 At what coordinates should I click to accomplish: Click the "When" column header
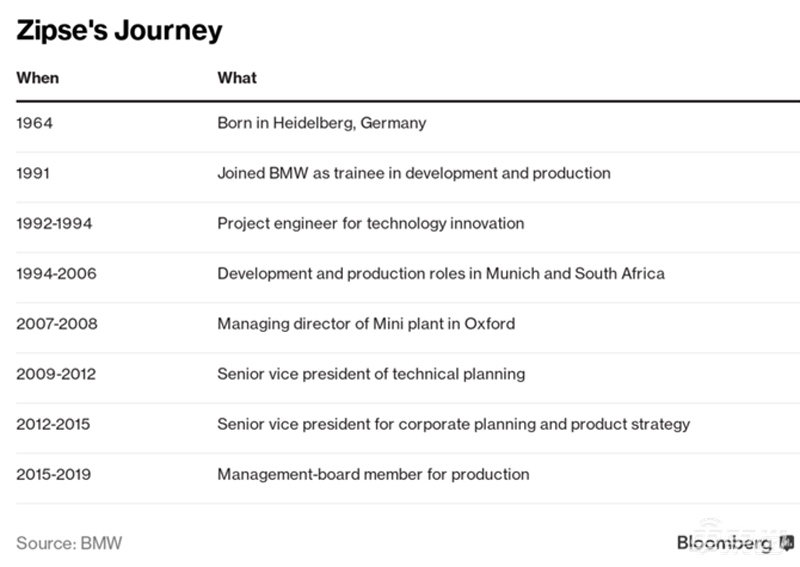tap(37, 77)
